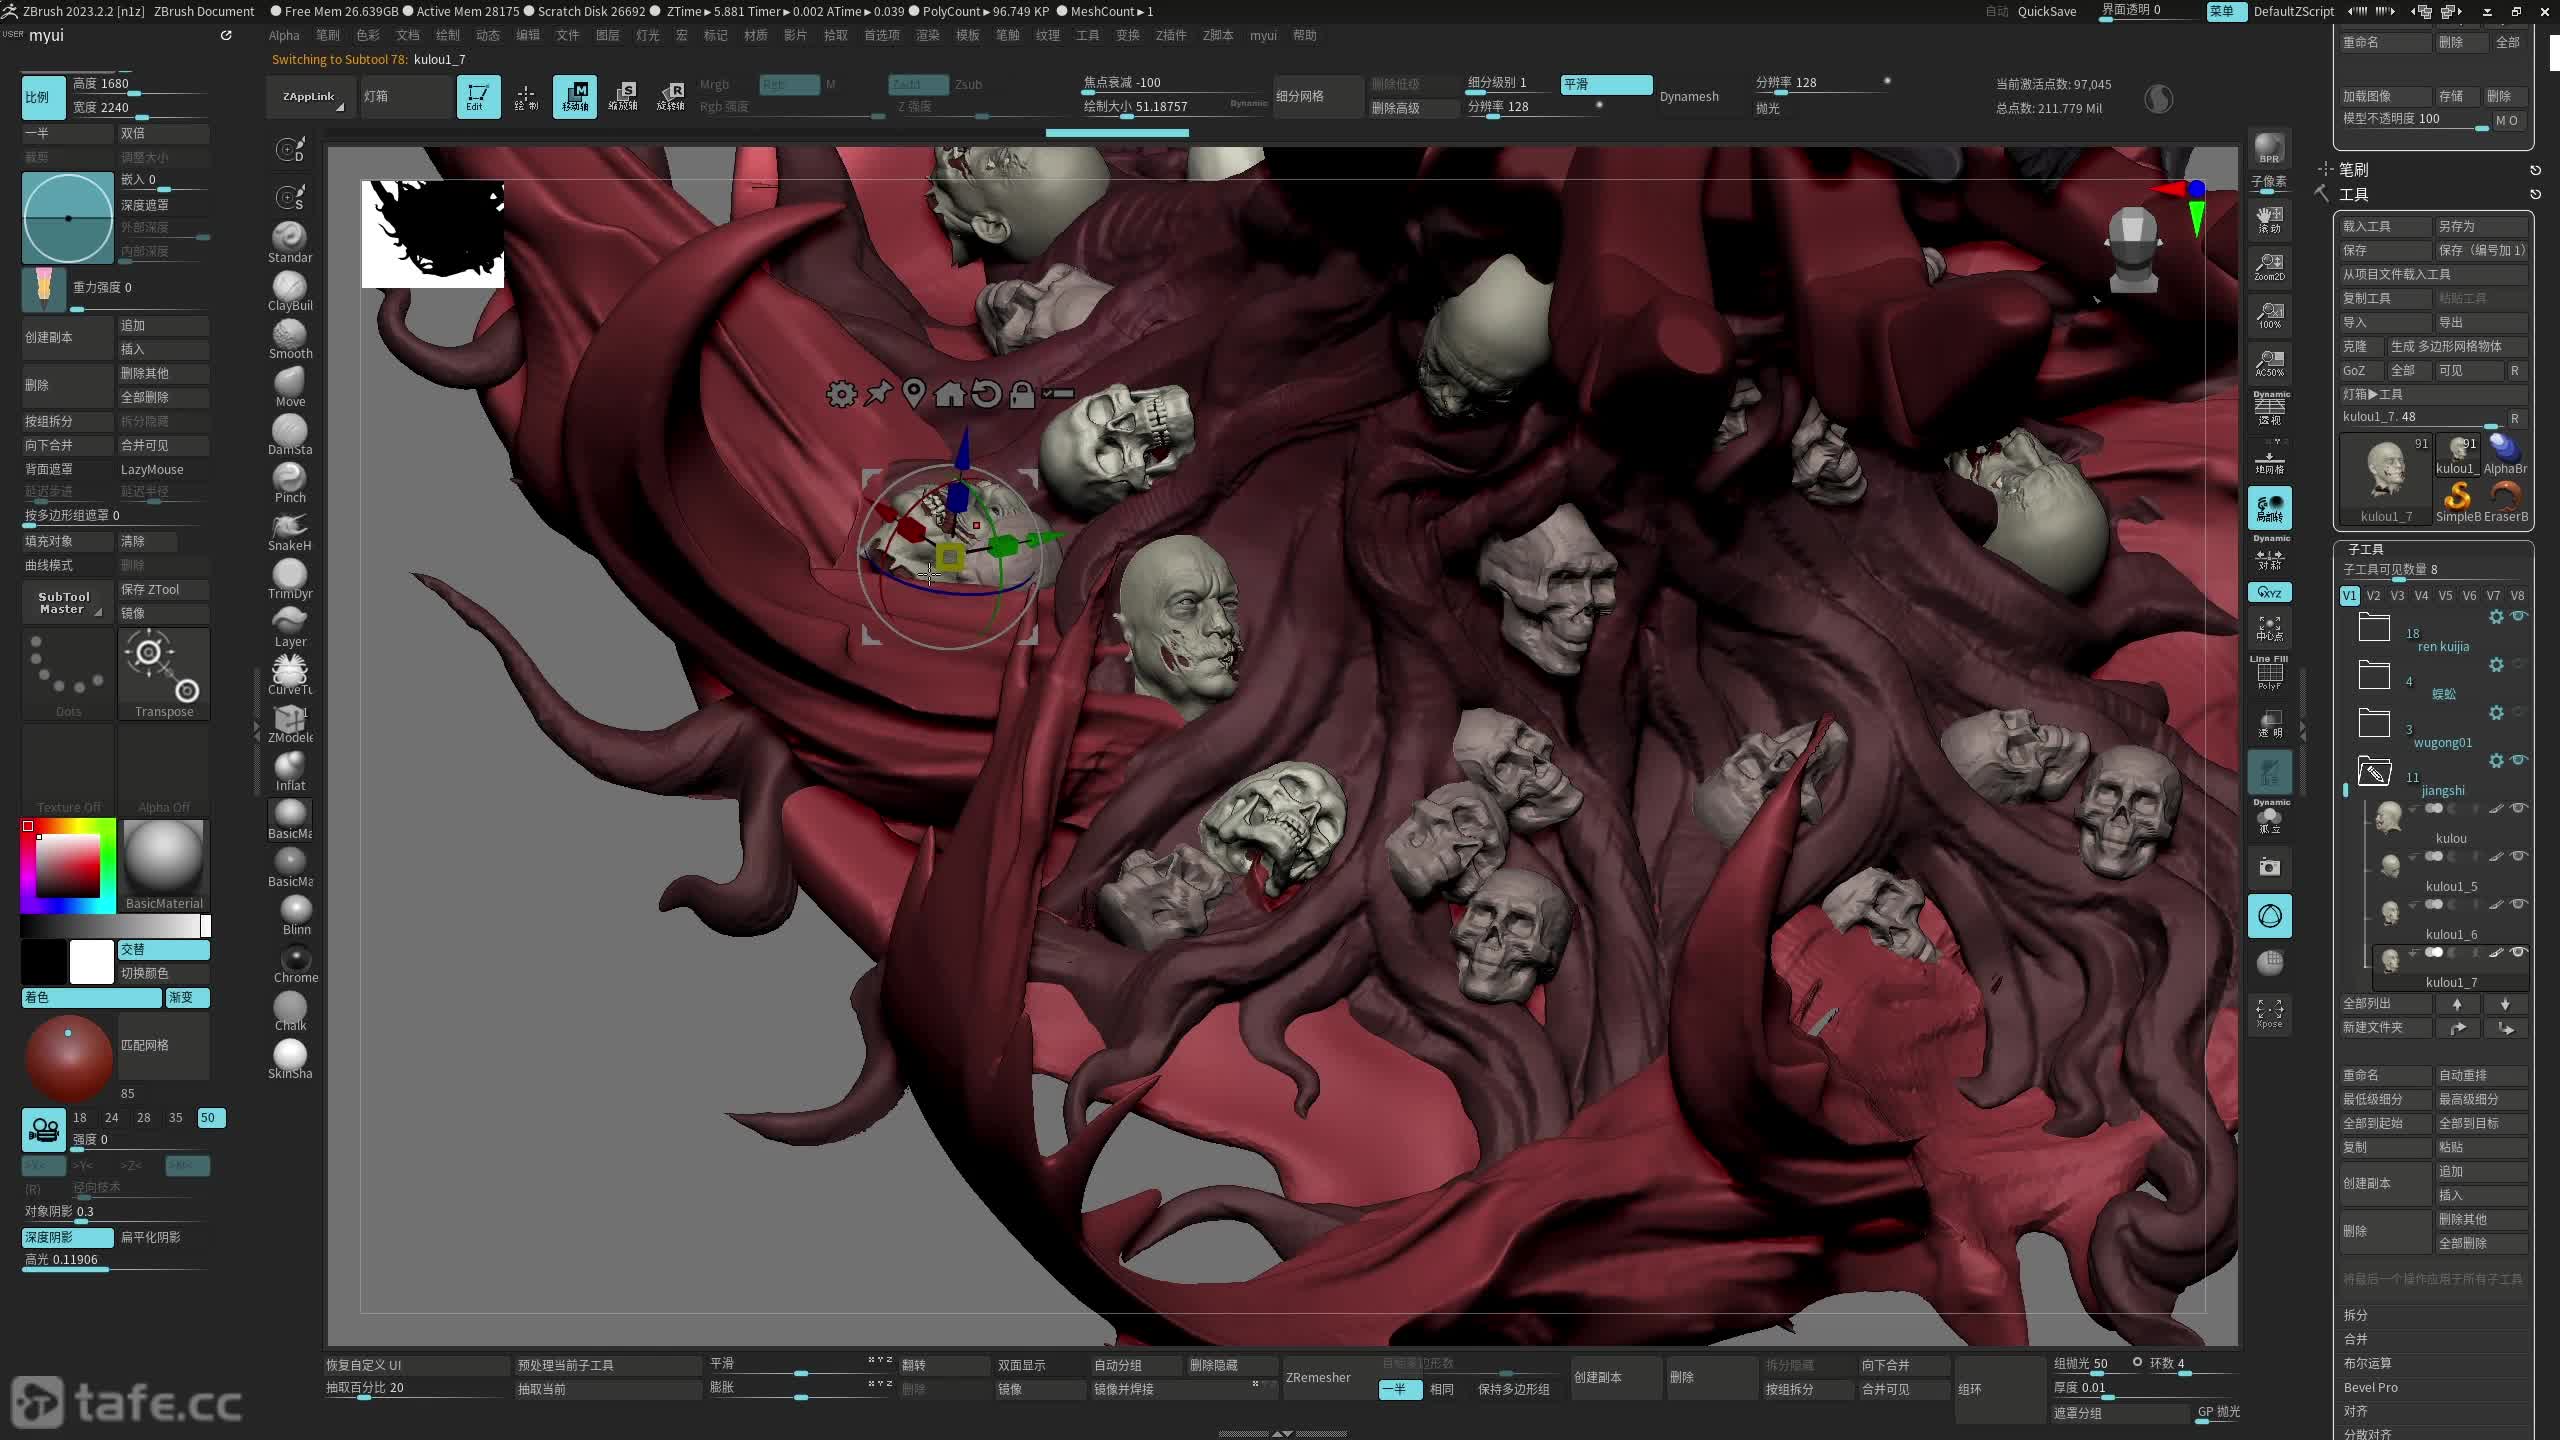Pick the Pinch brush
Image resolution: width=2560 pixels, height=1440 pixels.
[x=290, y=479]
